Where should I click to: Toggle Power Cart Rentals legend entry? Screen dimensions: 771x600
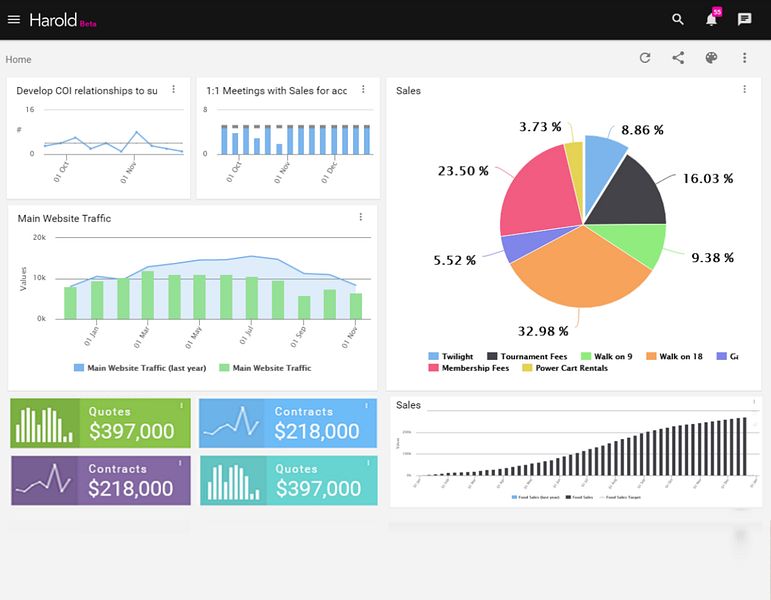(565, 368)
